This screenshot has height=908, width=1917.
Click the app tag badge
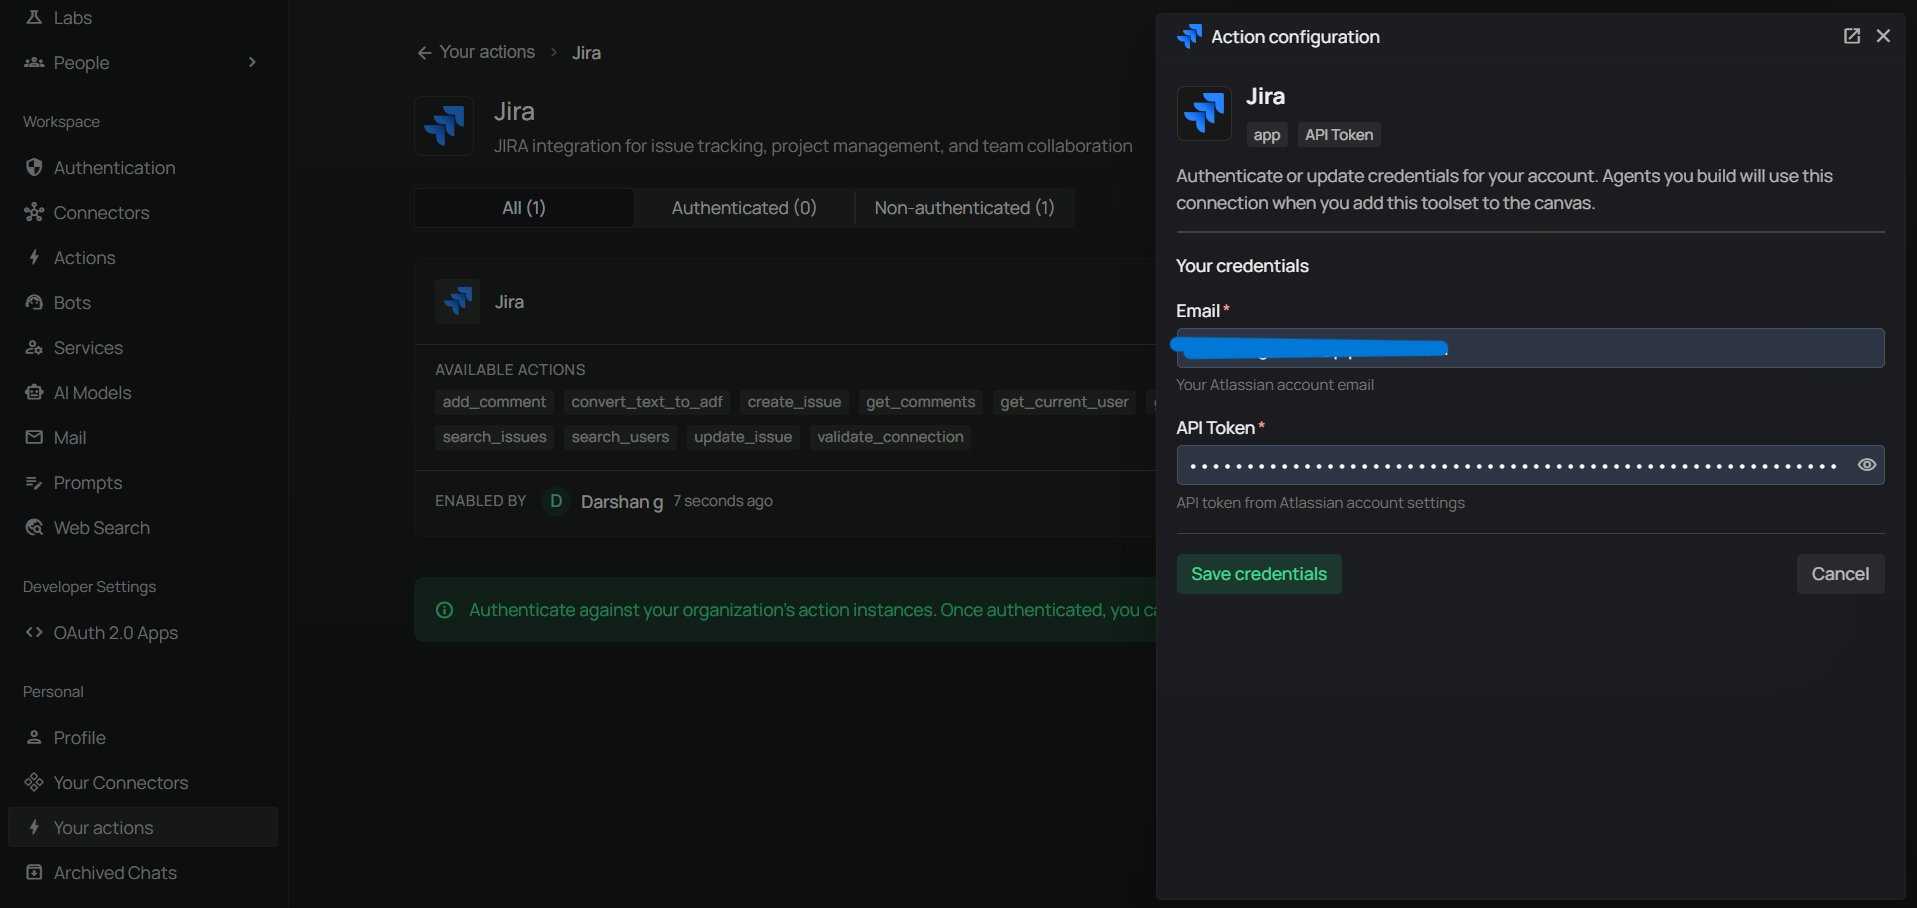pos(1267,135)
